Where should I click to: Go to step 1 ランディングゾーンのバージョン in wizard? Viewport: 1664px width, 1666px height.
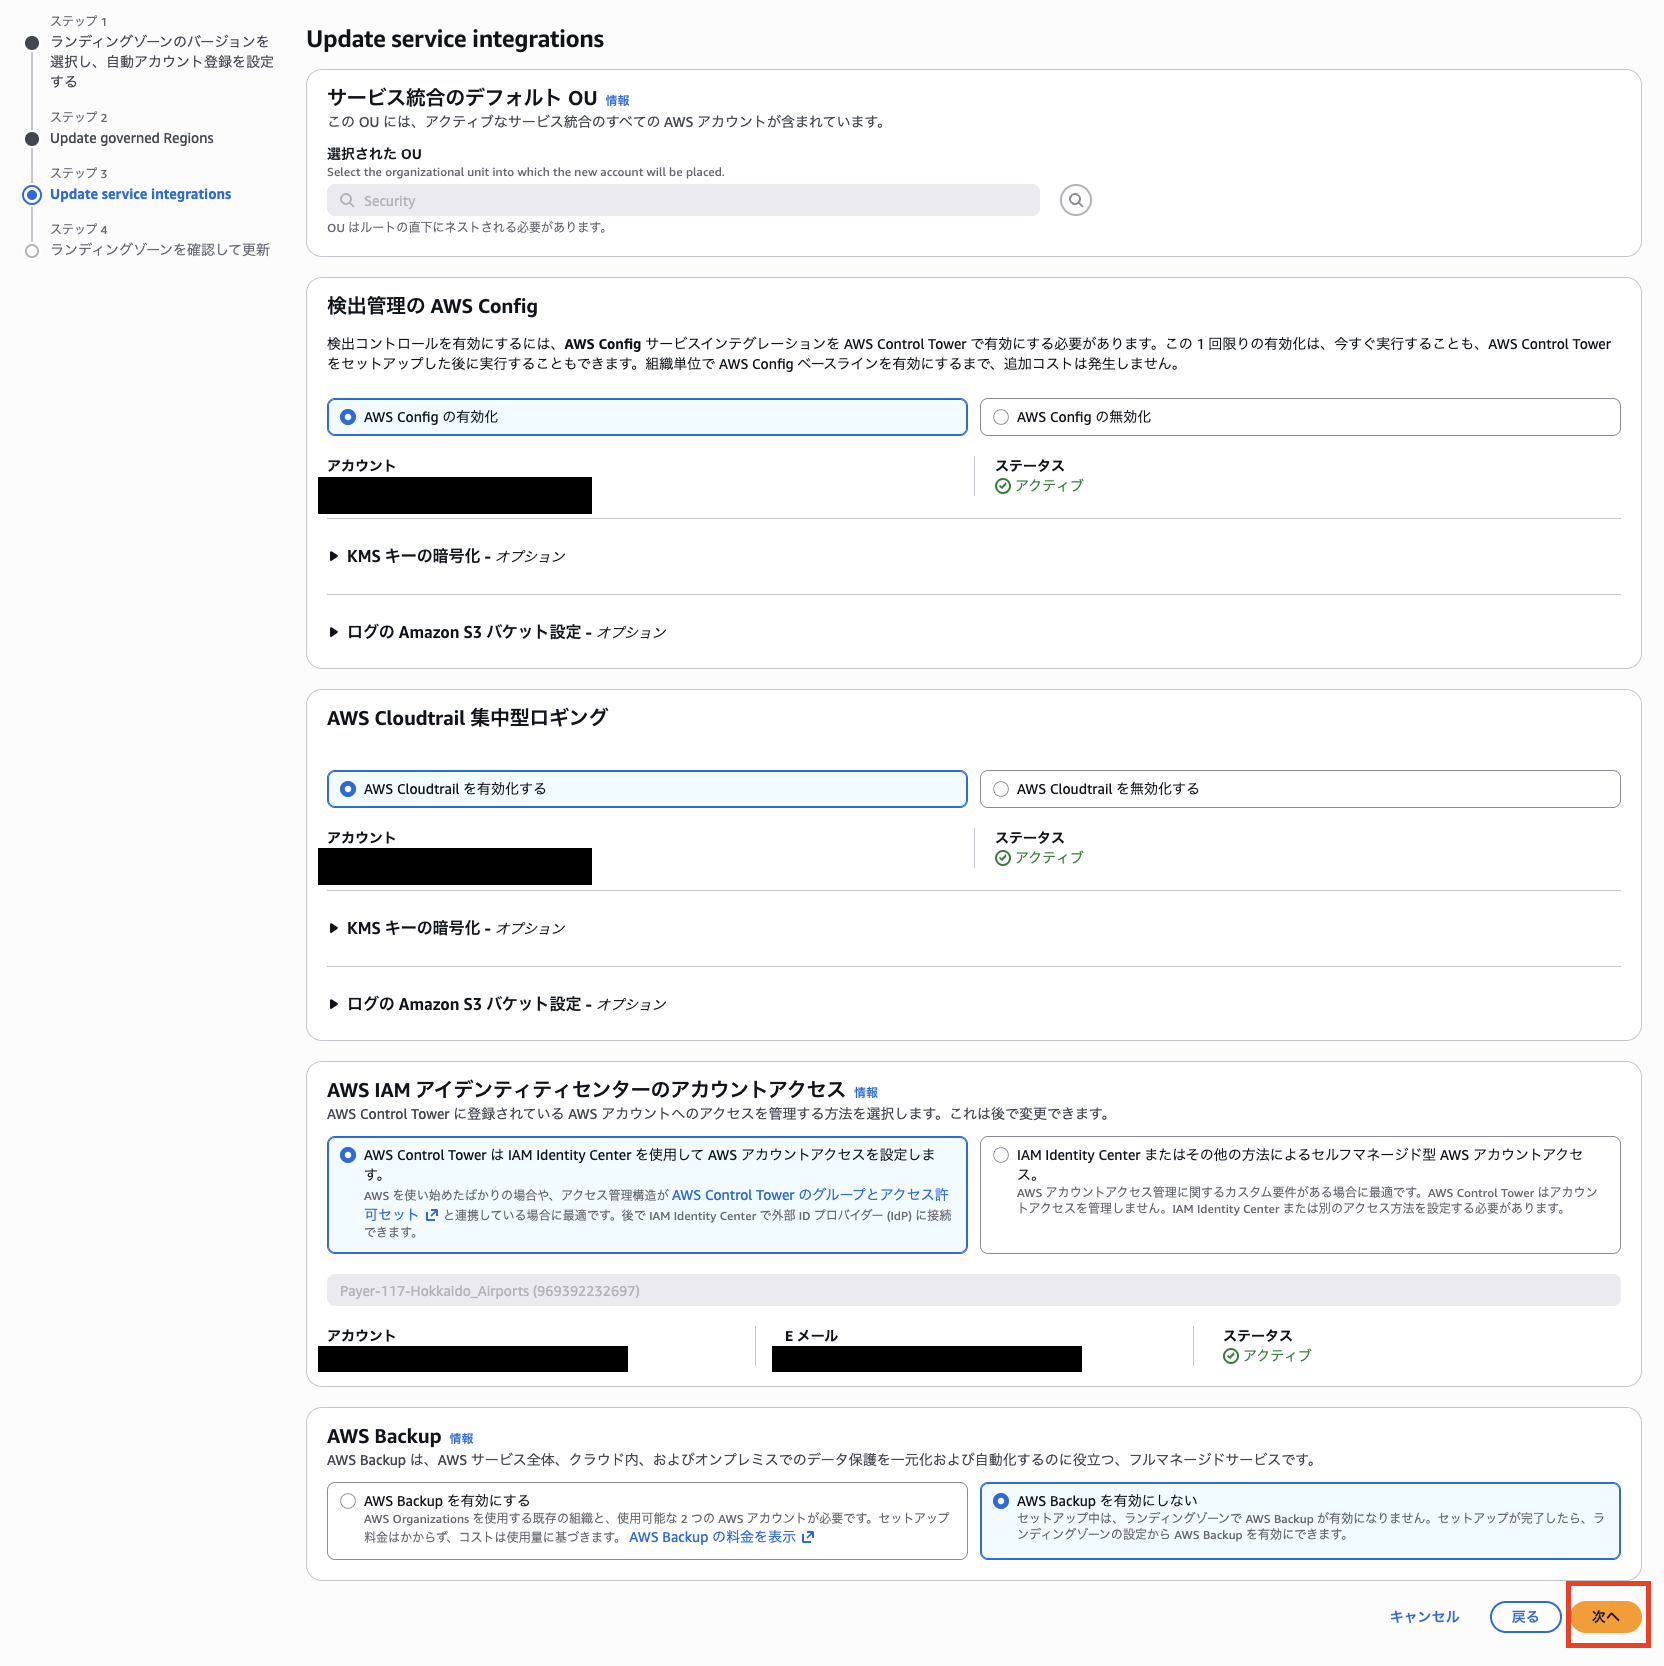click(x=161, y=61)
